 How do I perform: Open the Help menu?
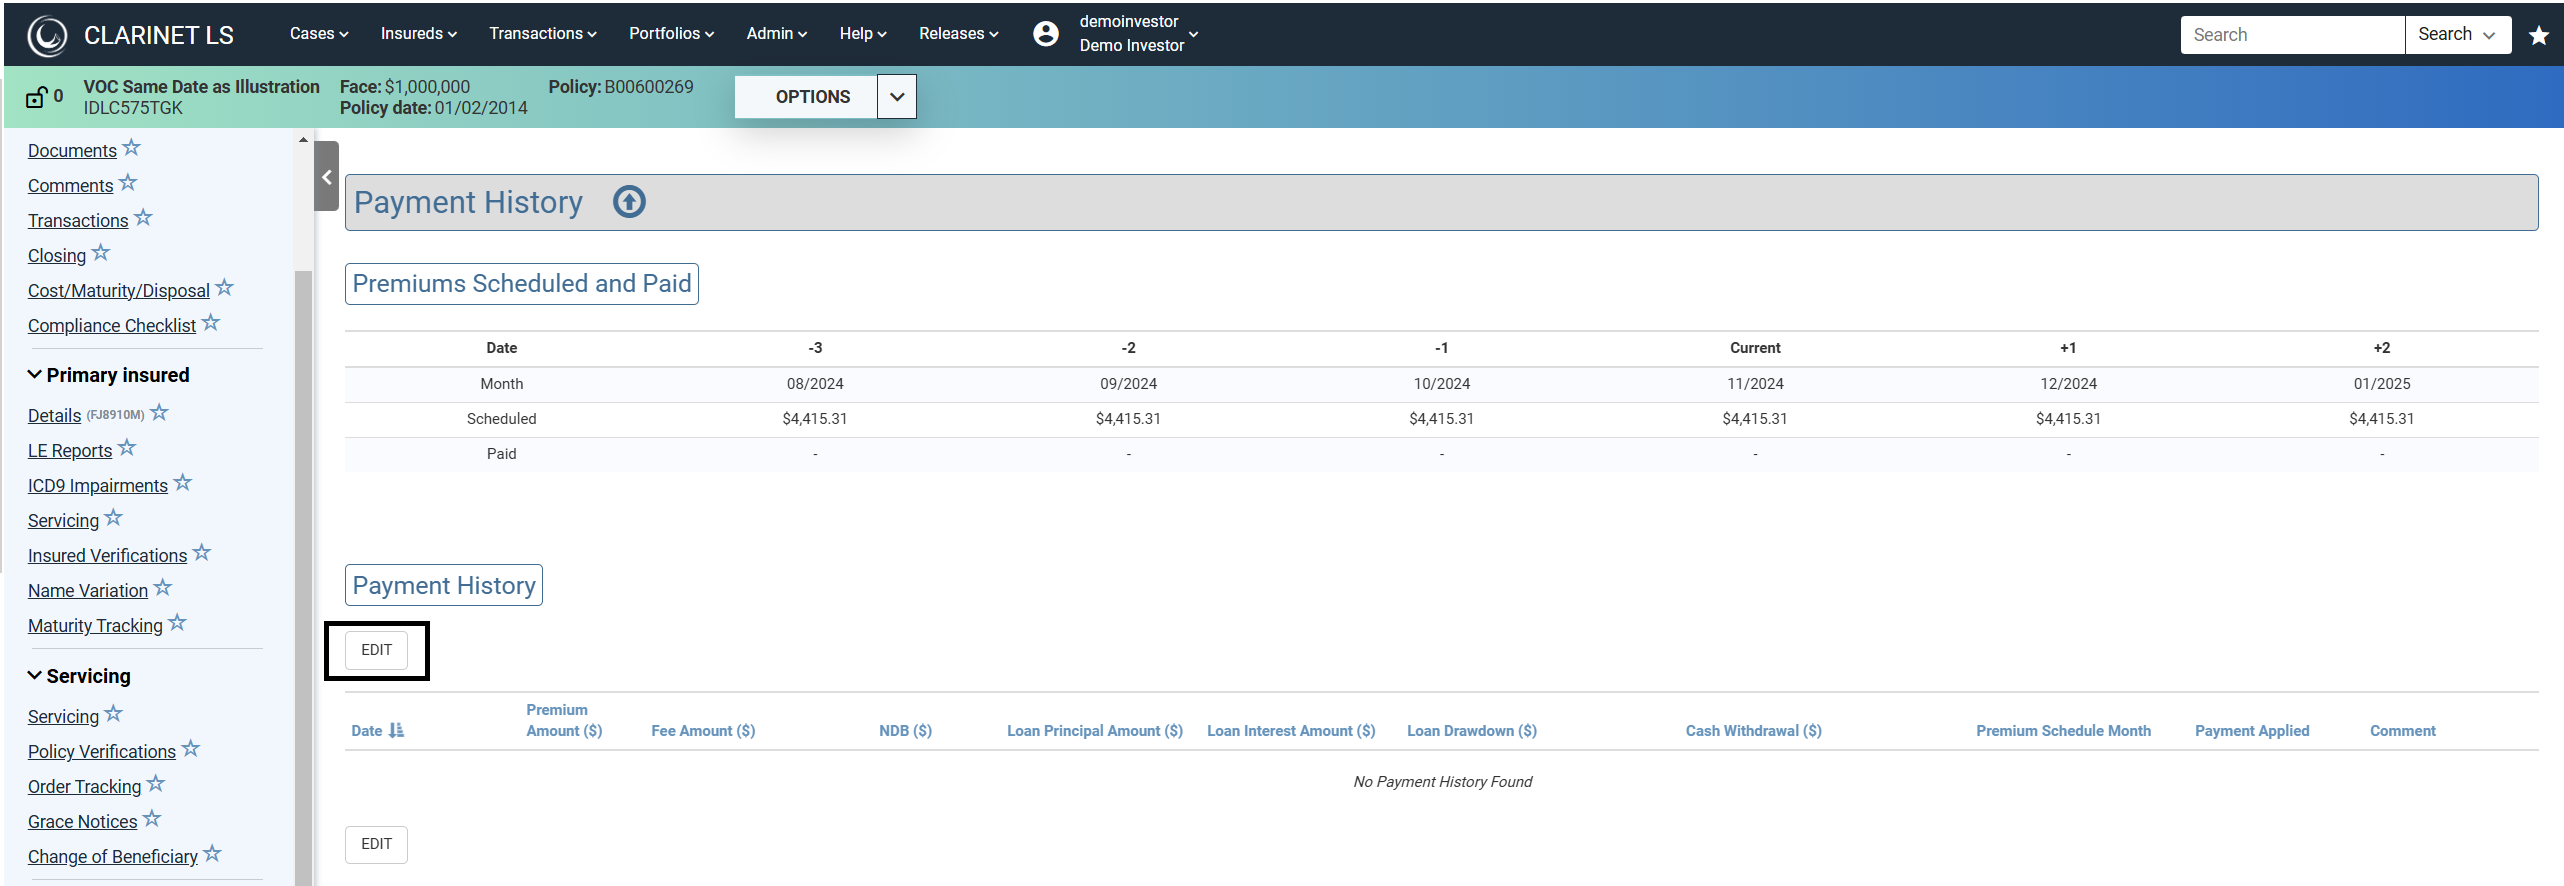[863, 34]
